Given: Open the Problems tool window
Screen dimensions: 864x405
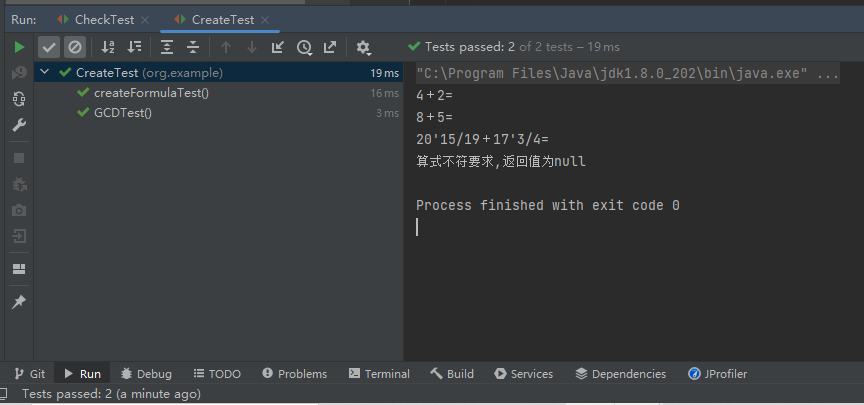Looking at the screenshot, I should coord(294,374).
